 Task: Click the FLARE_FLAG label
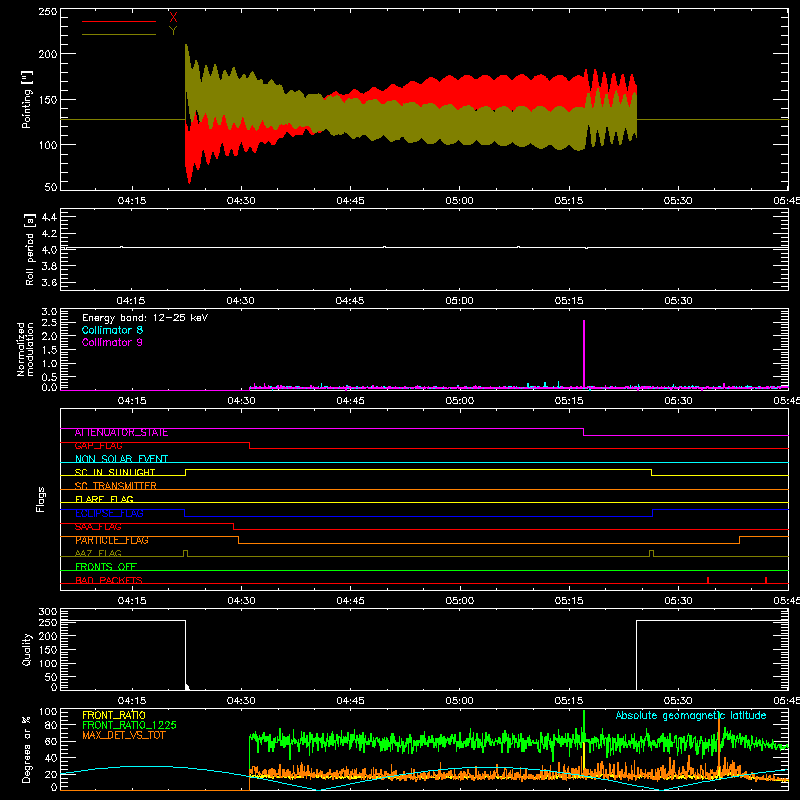(x=104, y=499)
